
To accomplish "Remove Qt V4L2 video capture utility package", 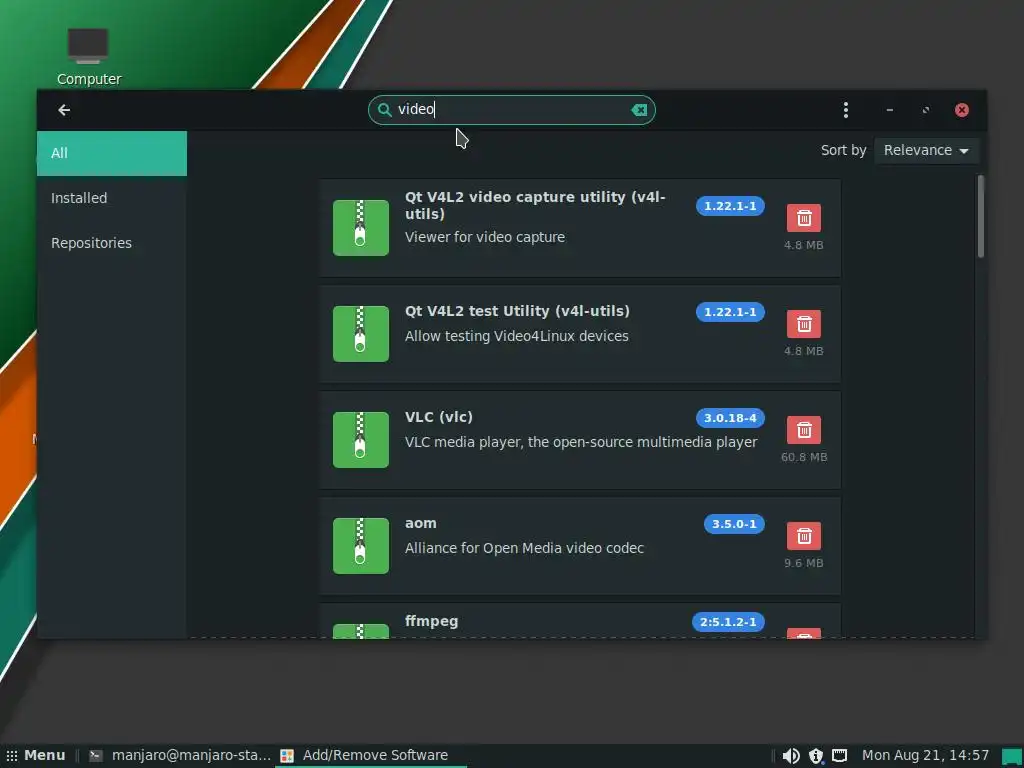I will coord(804,218).
